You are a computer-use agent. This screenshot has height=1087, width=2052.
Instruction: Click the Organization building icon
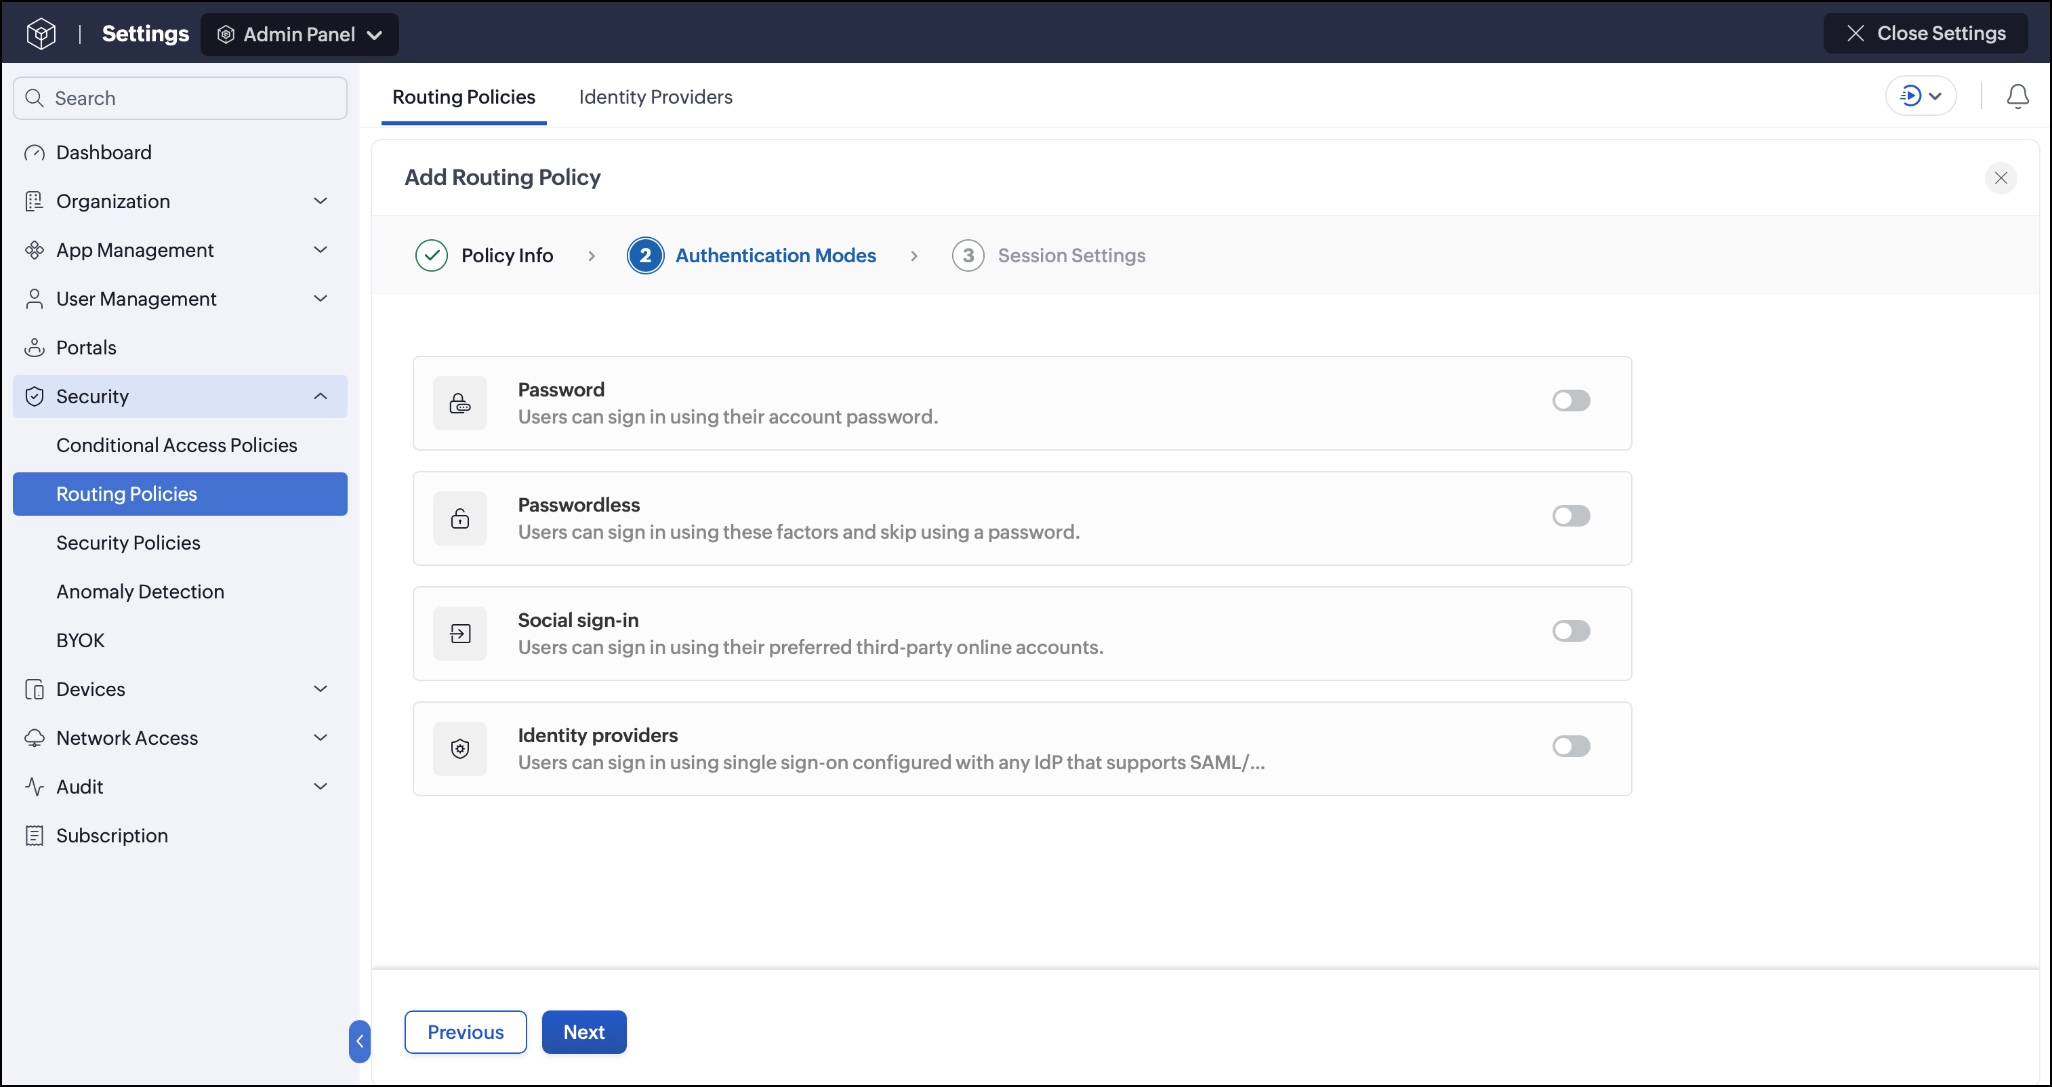tap(34, 201)
